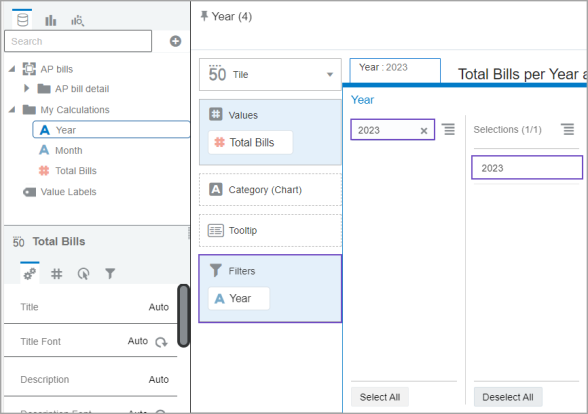
Task: Click the Select All button
Action: pyautogui.click(x=380, y=397)
